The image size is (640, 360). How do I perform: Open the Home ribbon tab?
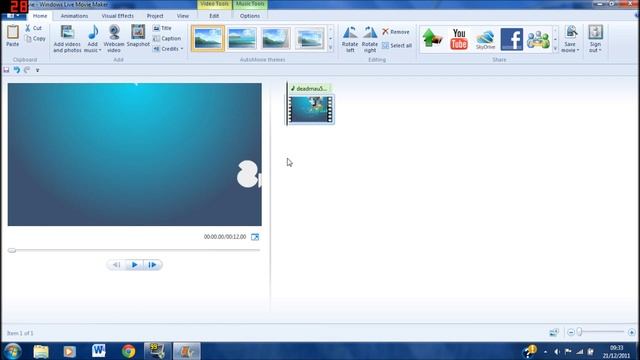[x=40, y=16]
